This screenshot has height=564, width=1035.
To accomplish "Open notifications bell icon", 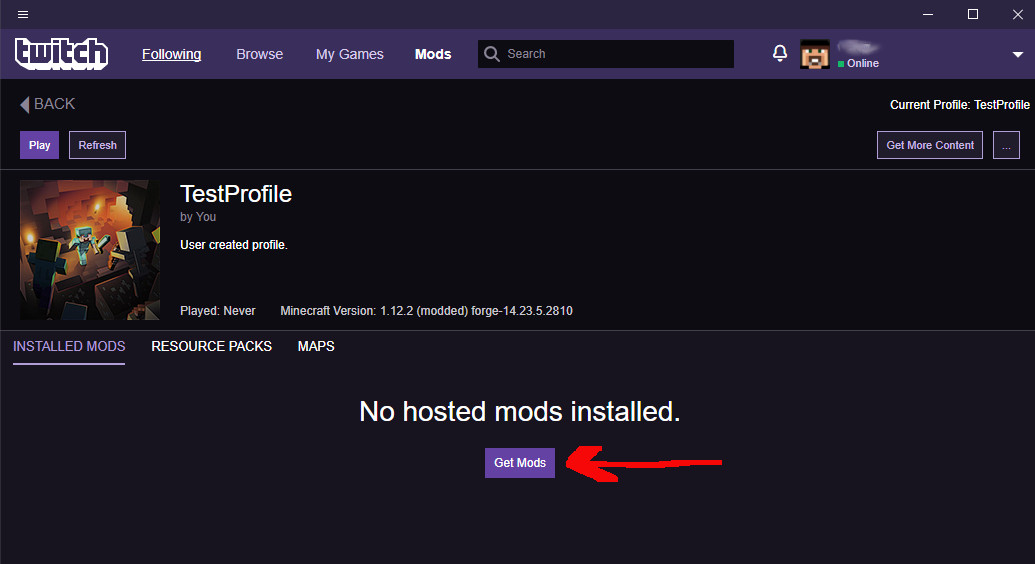I will click(780, 53).
